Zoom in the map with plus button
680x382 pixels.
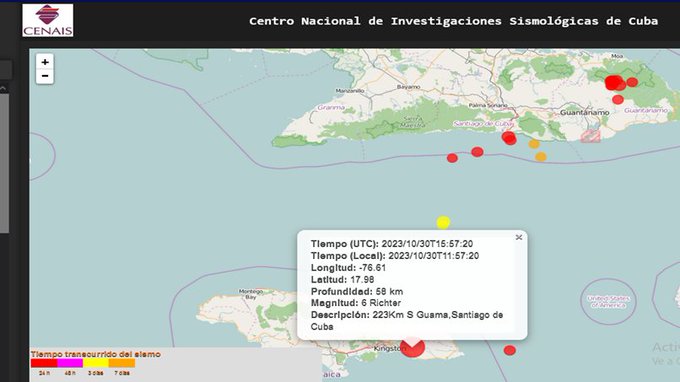point(45,62)
